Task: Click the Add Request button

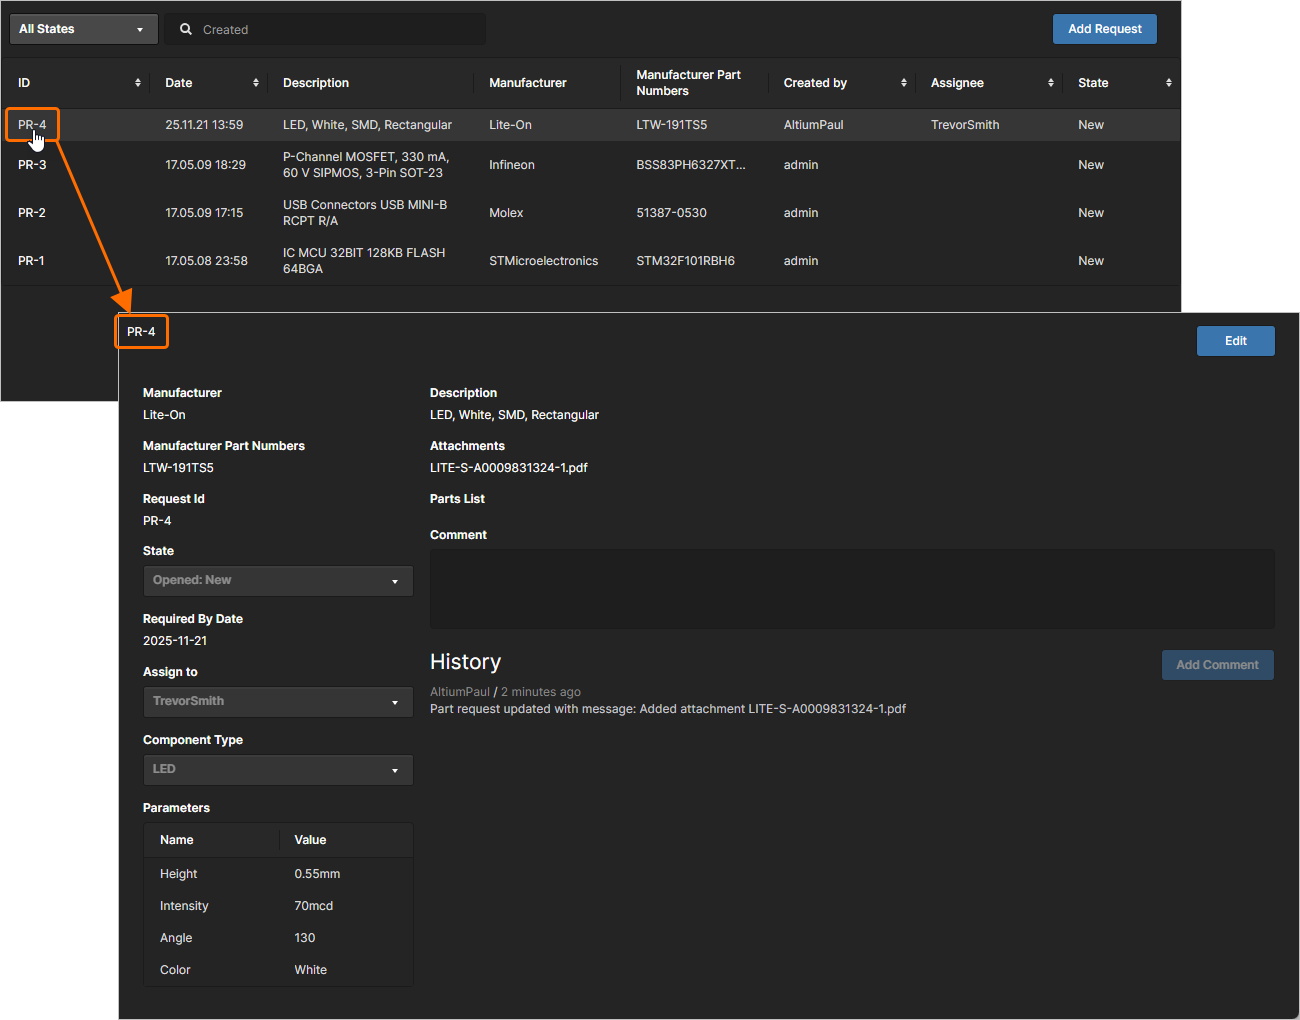Action: click(1104, 29)
